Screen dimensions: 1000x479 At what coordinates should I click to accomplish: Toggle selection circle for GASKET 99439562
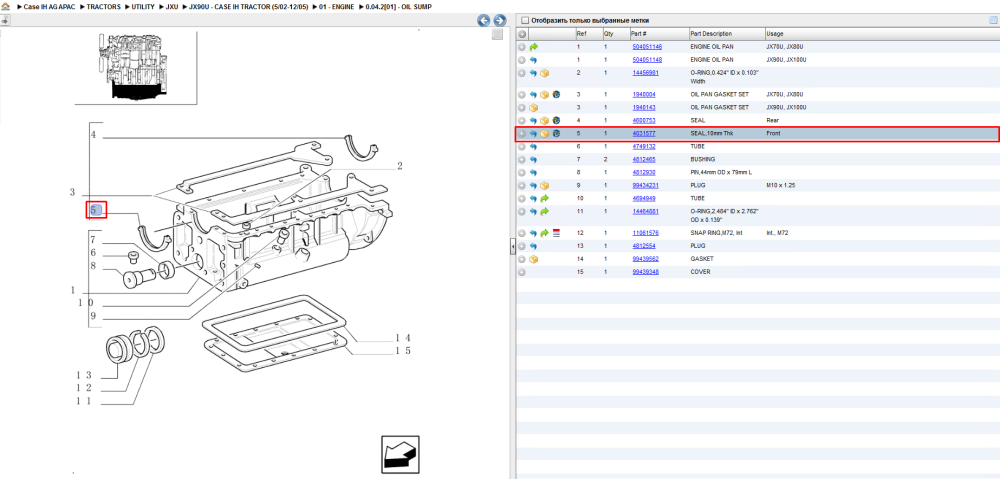[x=522, y=260]
